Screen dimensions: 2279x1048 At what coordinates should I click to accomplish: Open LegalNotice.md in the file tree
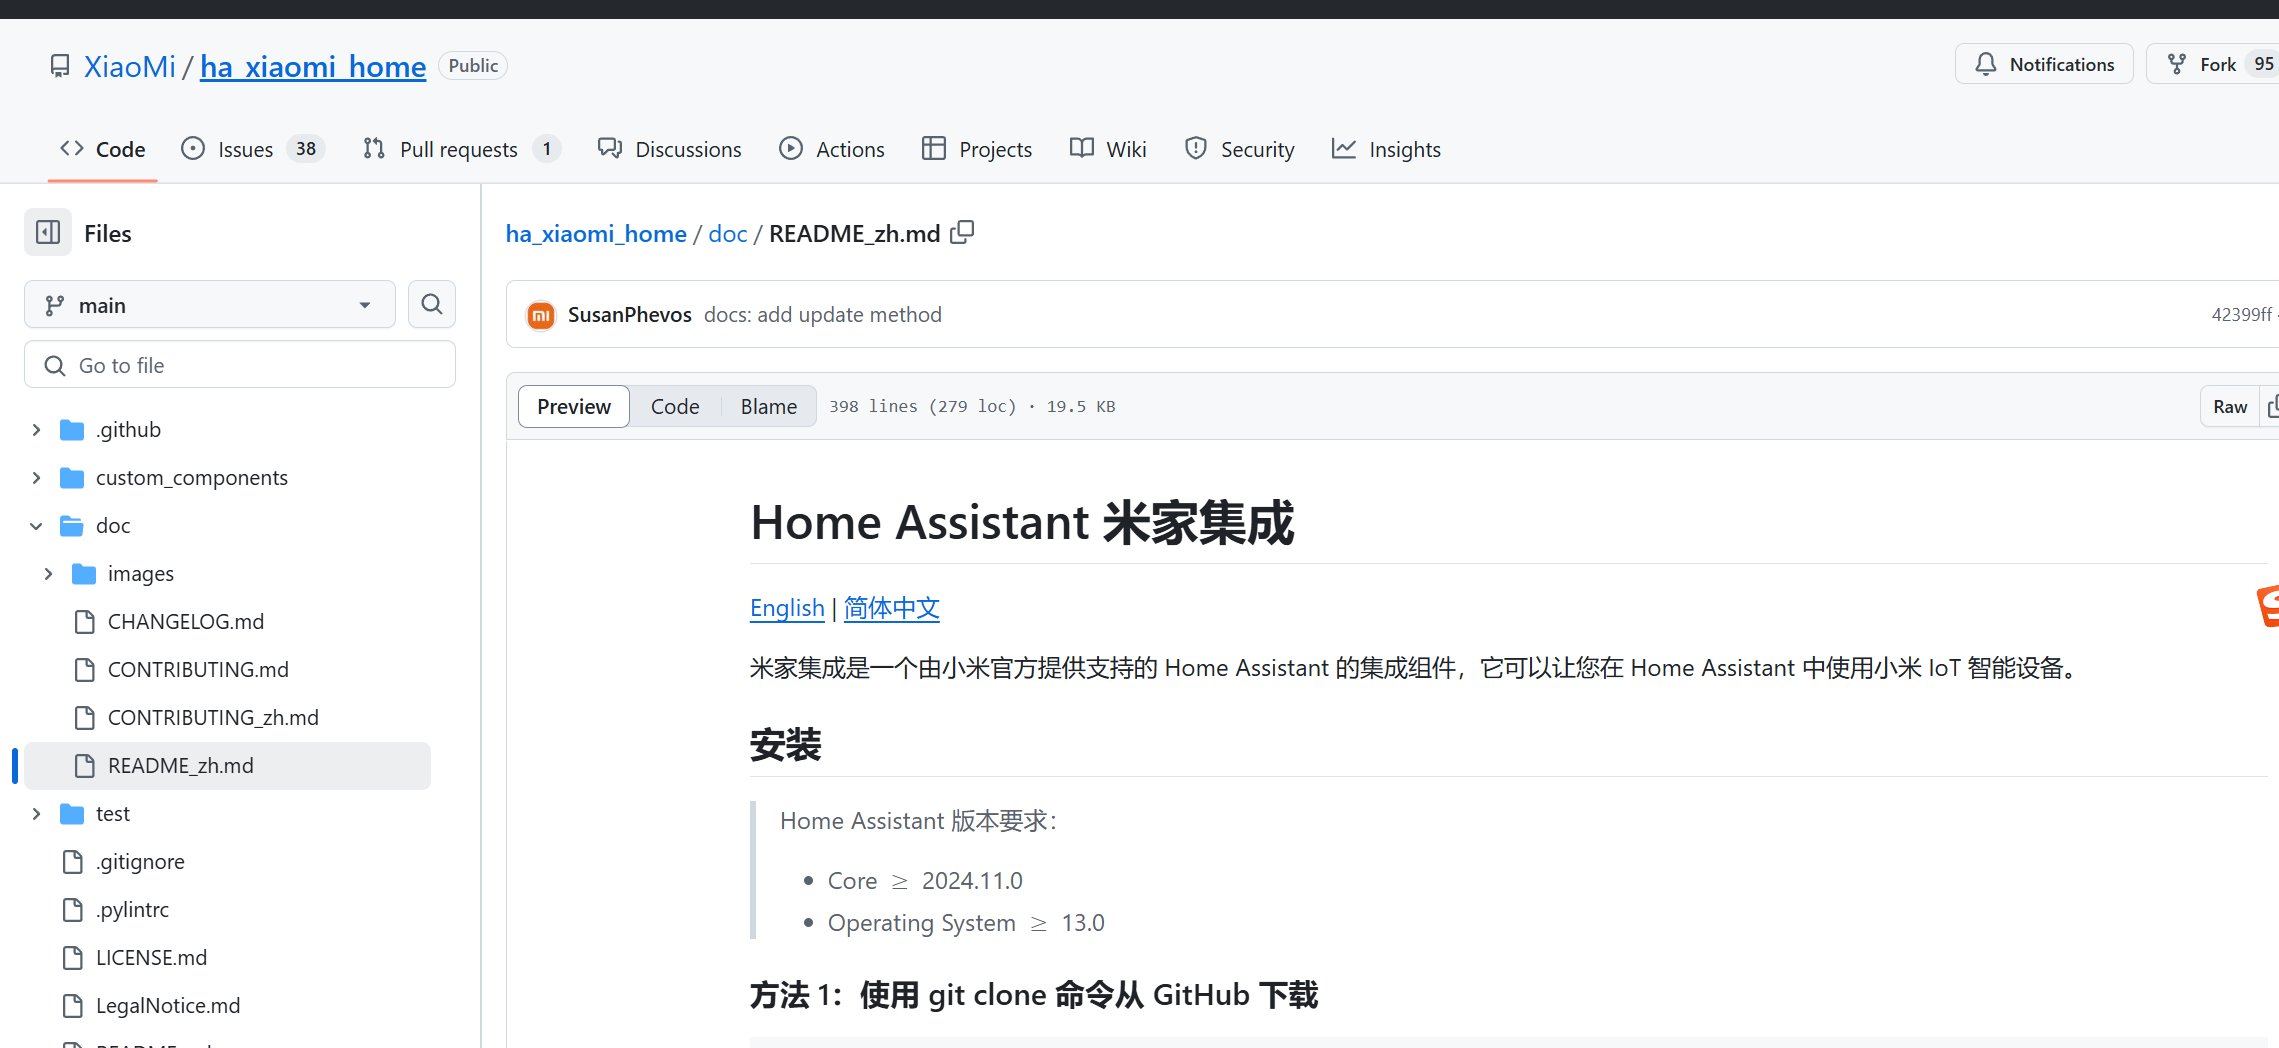pyautogui.click(x=168, y=1006)
